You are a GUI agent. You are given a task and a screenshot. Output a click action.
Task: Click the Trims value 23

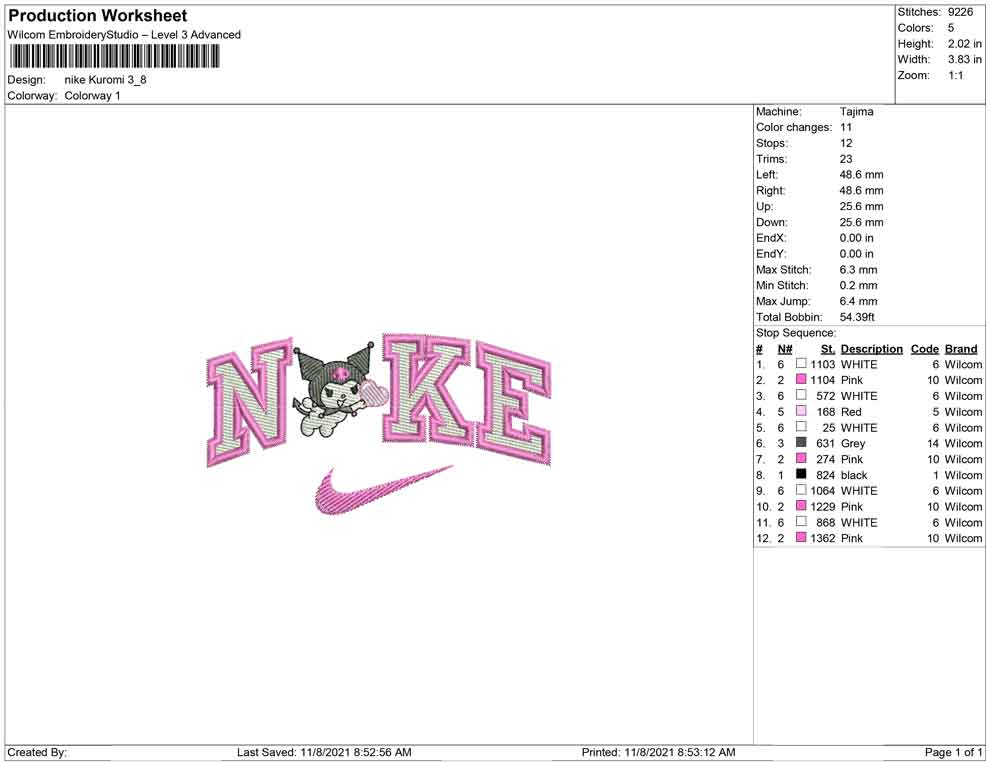tap(846, 158)
